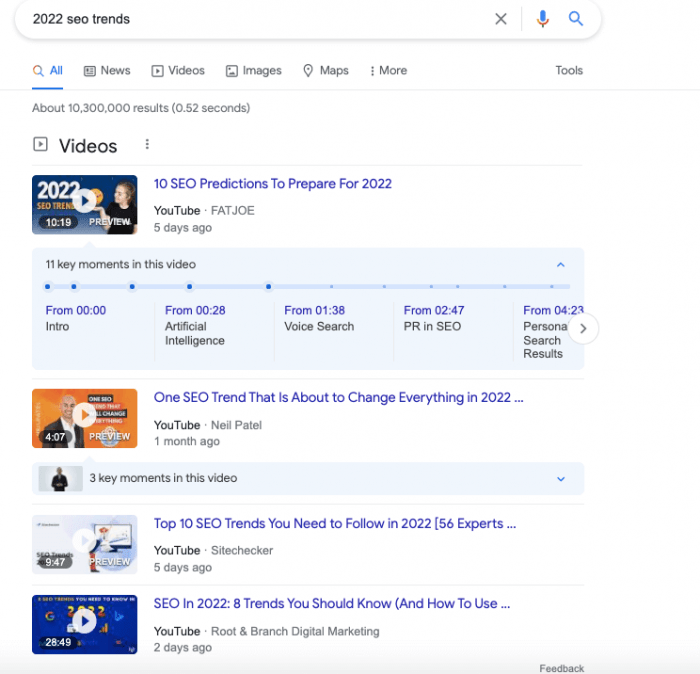This screenshot has height=674, width=700.
Task: Open One SEO Trend That Is About to Change link
Action: click(x=338, y=397)
